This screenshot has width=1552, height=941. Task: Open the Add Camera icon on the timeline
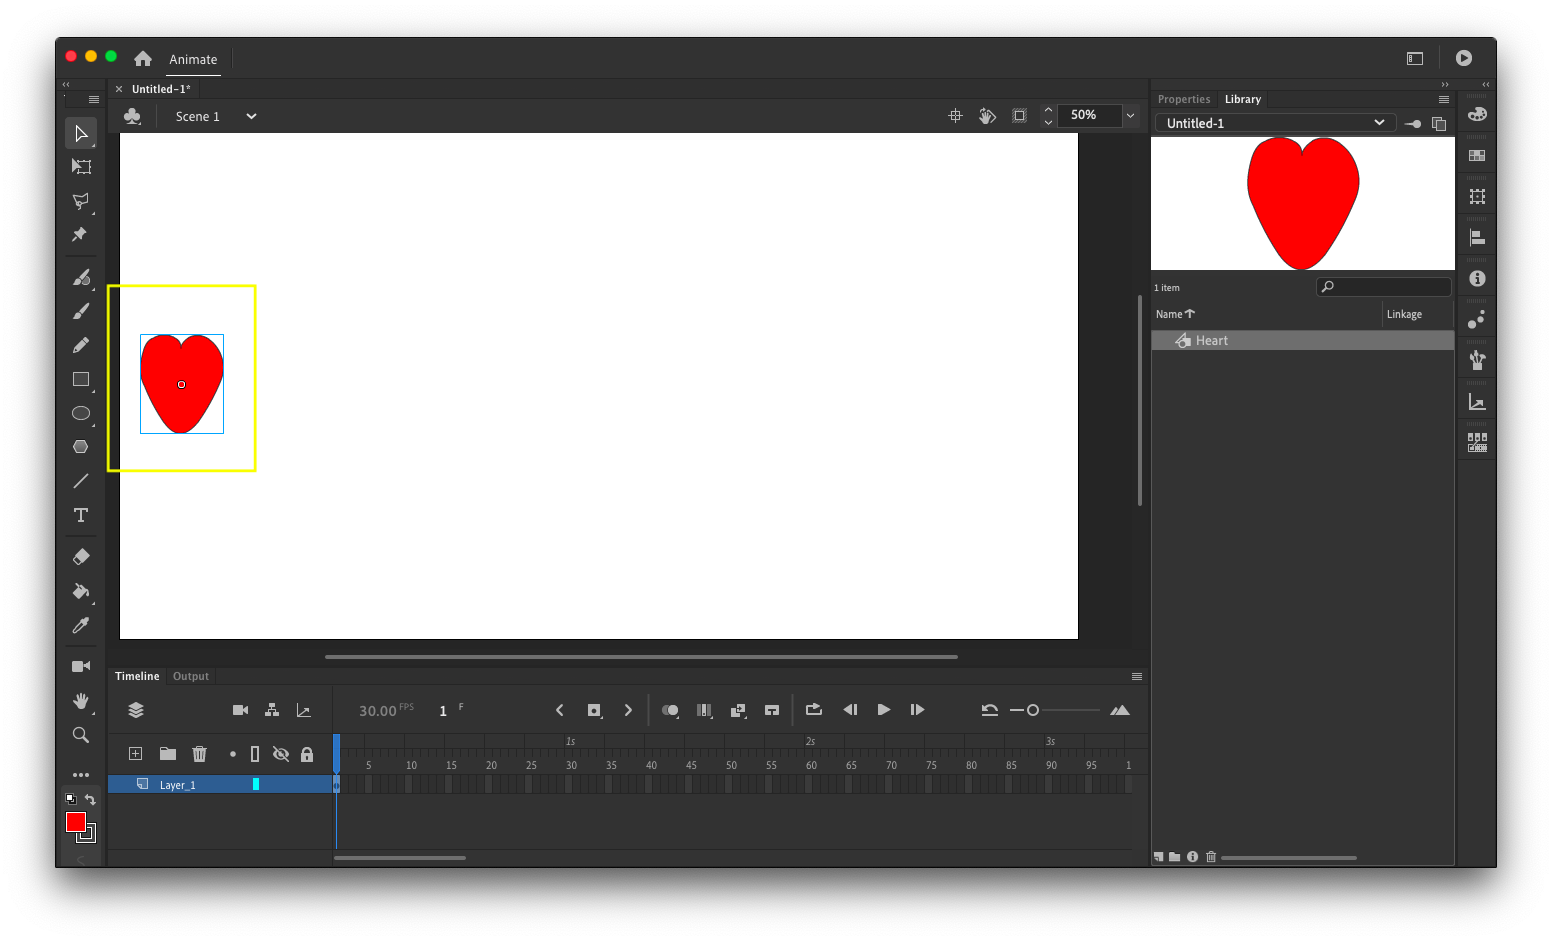(x=240, y=710)
